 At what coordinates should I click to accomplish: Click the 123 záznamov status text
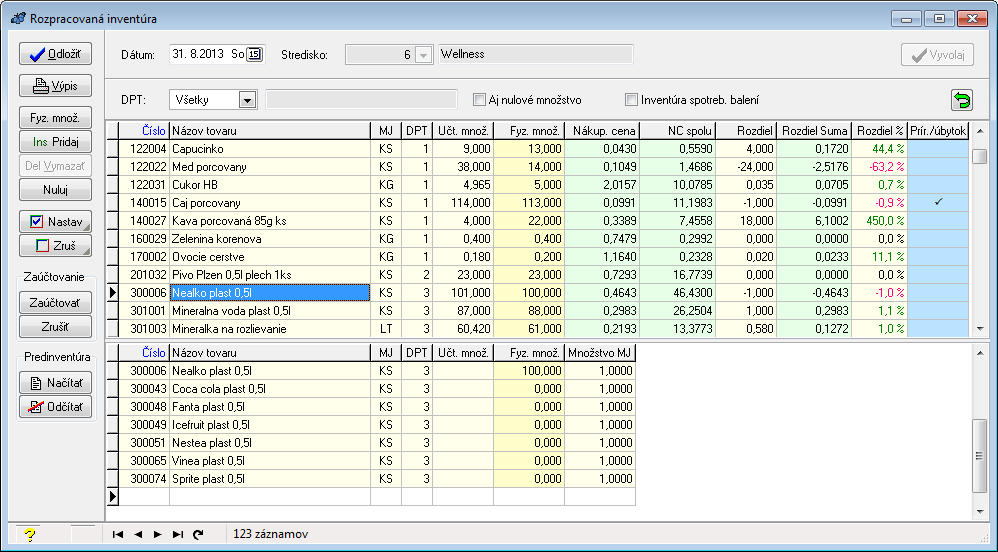[x=271, y=534]
